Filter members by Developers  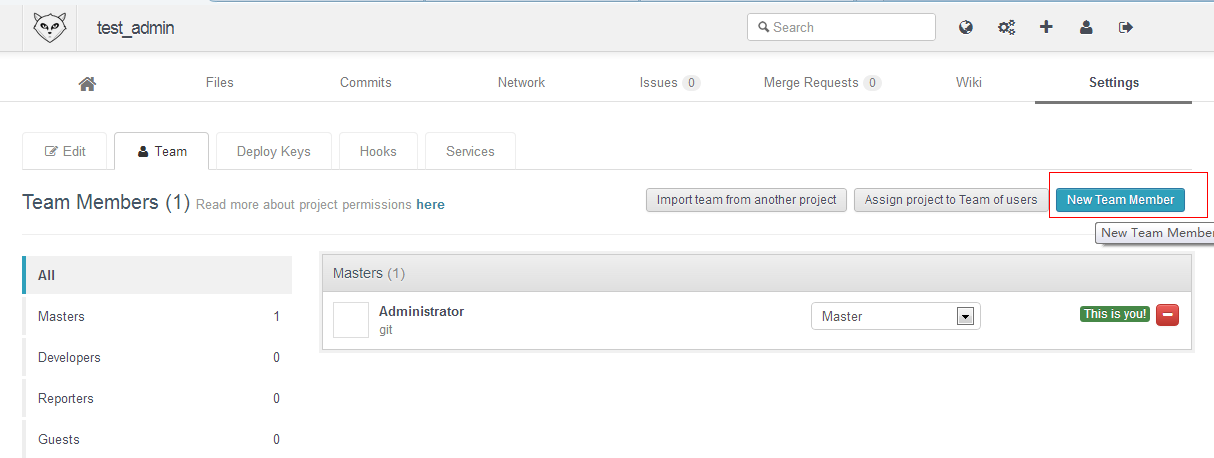[x=157, y=357]
